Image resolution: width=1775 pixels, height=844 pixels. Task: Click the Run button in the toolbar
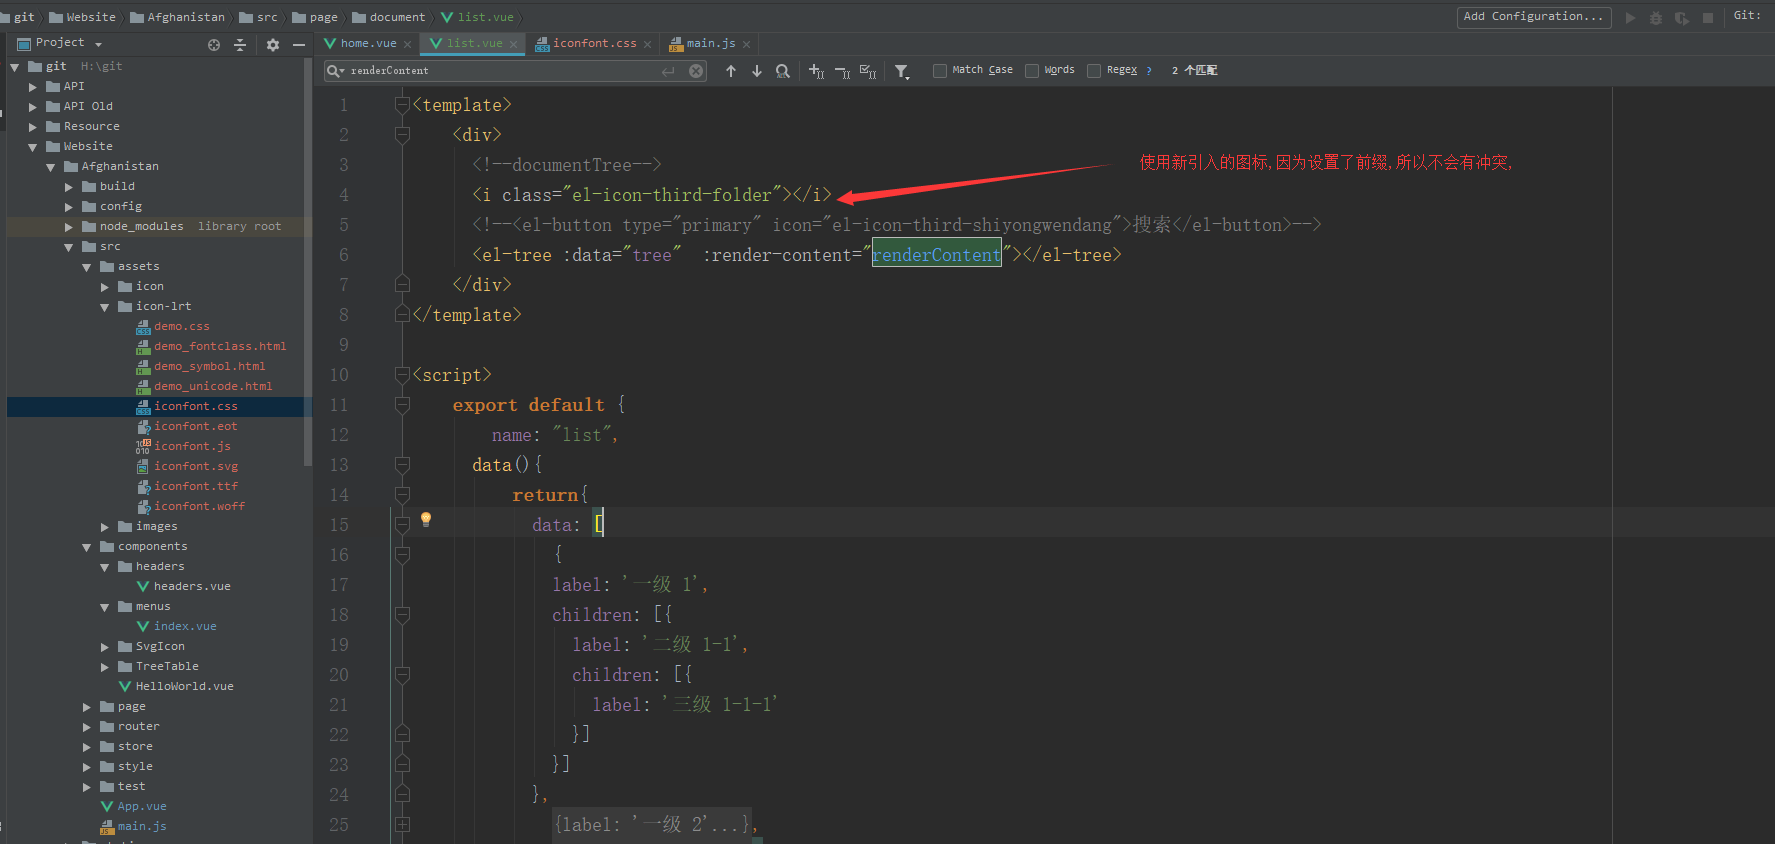(1630, 18)
